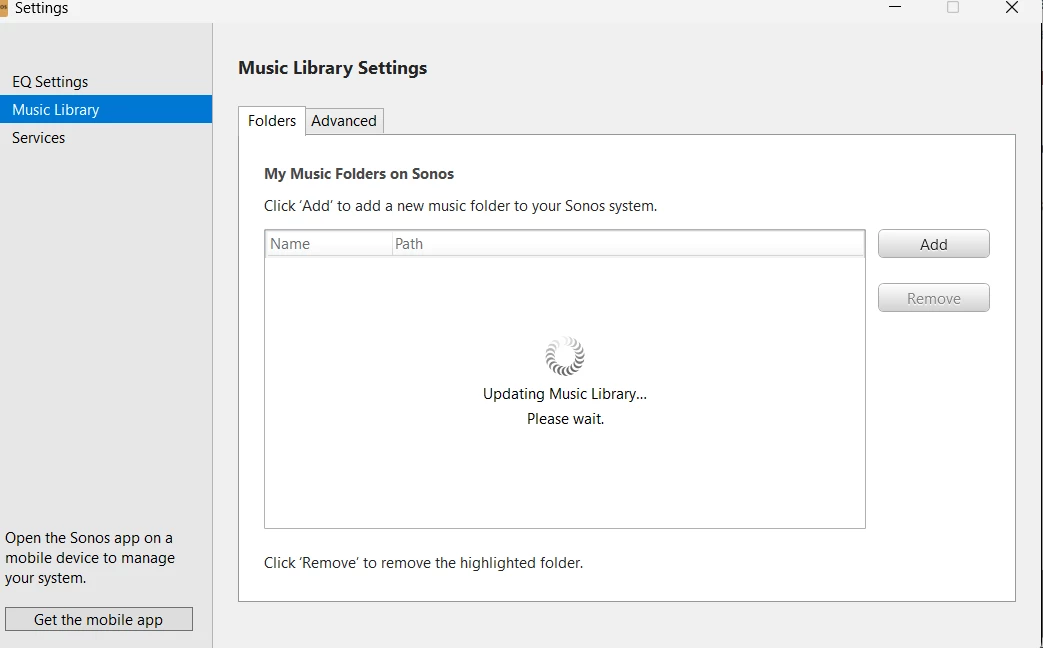Switch to the Folders tab

click(272, 120)
